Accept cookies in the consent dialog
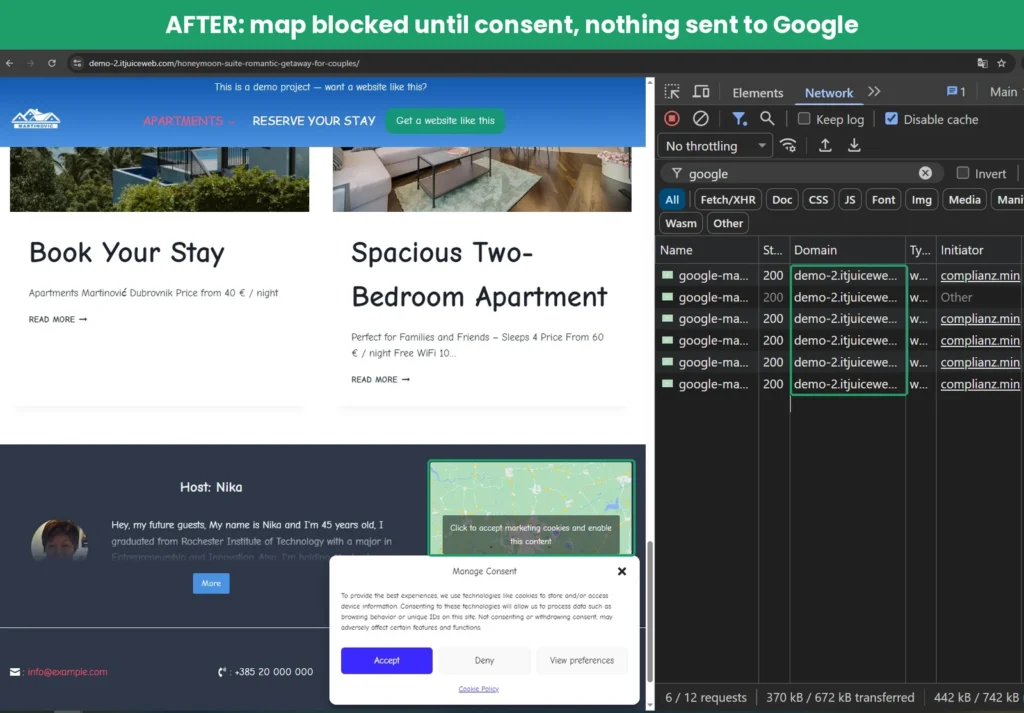Image resolution: width=1024 pixels, height=713 pixels. 387,661
